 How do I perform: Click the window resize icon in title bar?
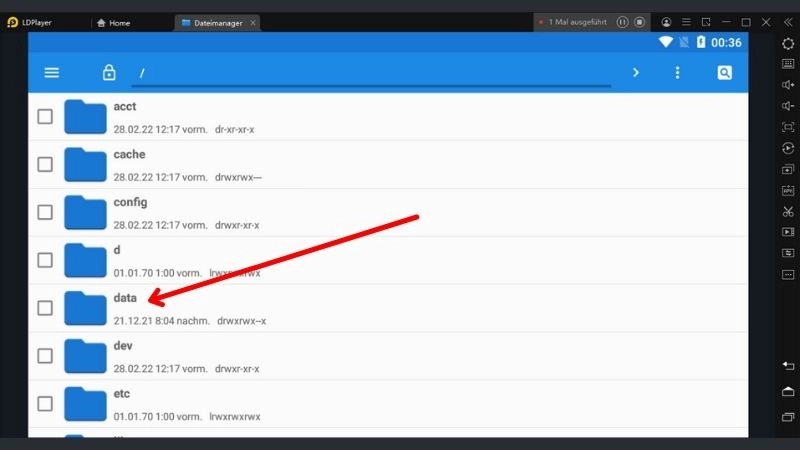[706, 22]
